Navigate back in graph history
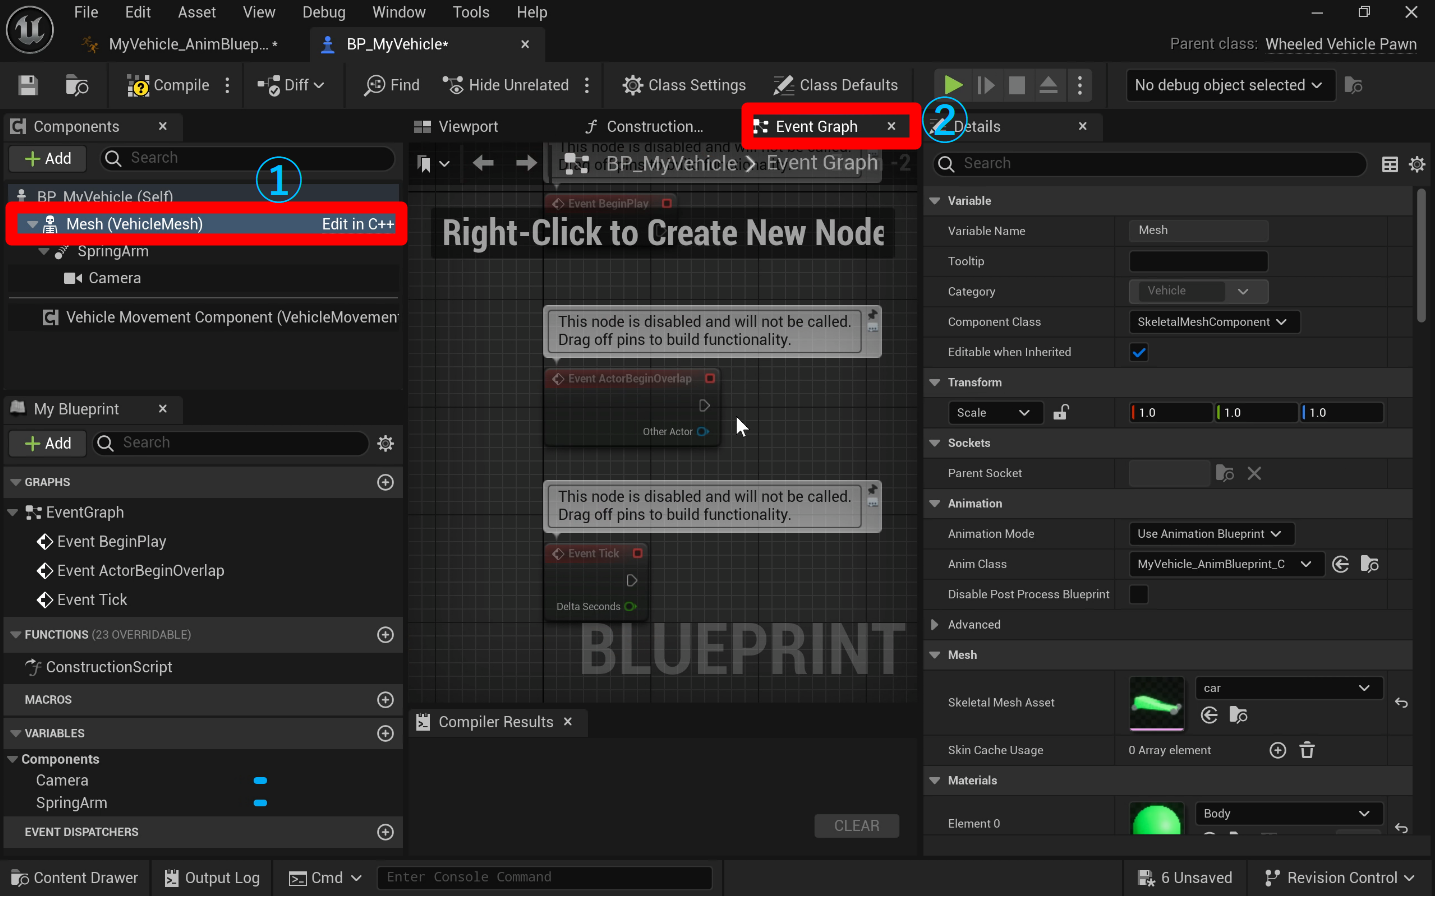Image resolution: width=1436 pixels, height=897 pixels. [x=483, y=163]
